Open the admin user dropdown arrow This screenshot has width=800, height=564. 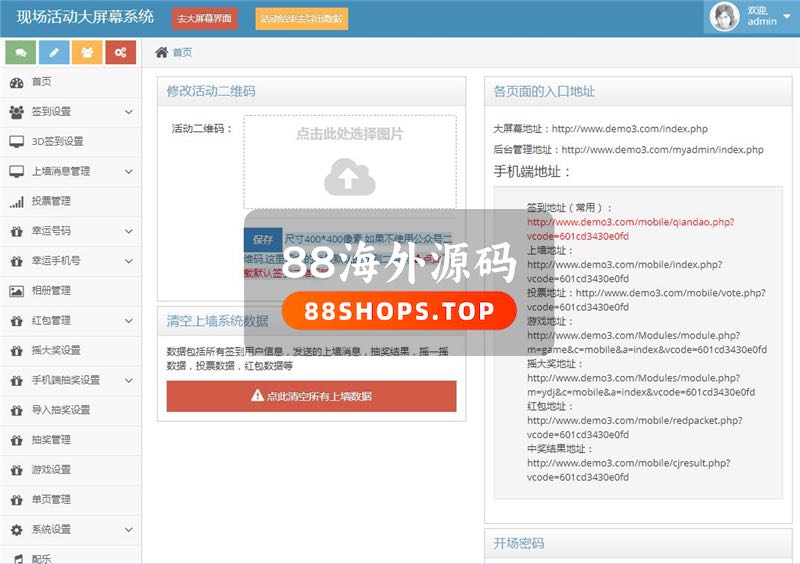pos(788,17)
